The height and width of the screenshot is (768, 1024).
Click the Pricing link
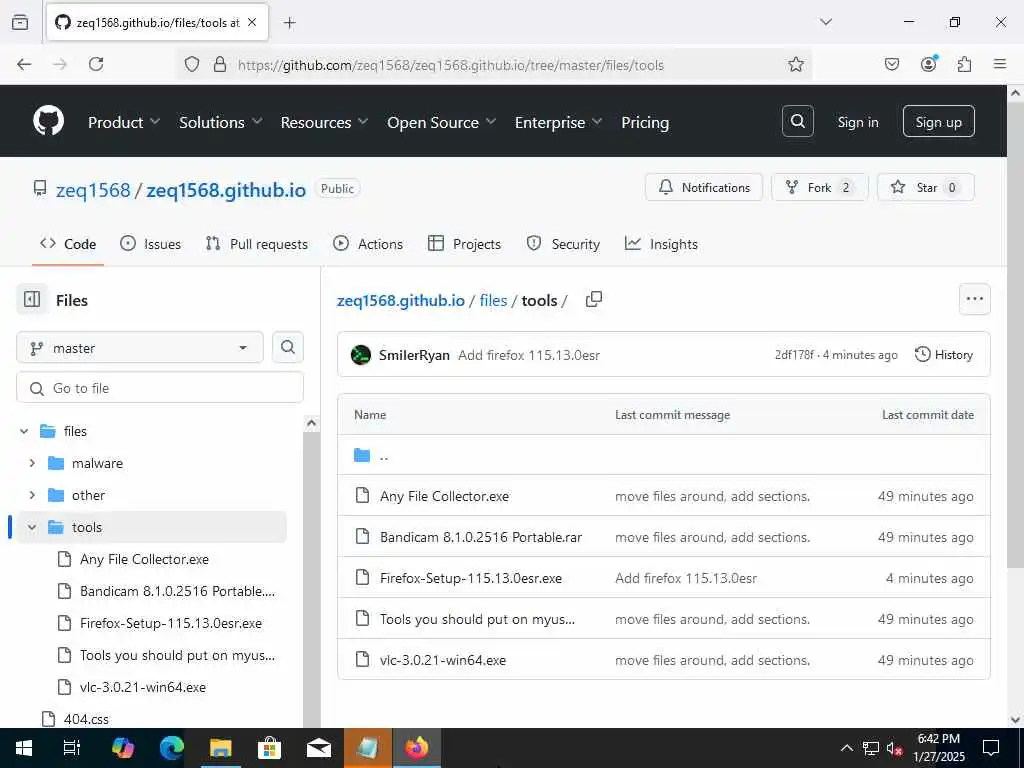pos(645,122)
